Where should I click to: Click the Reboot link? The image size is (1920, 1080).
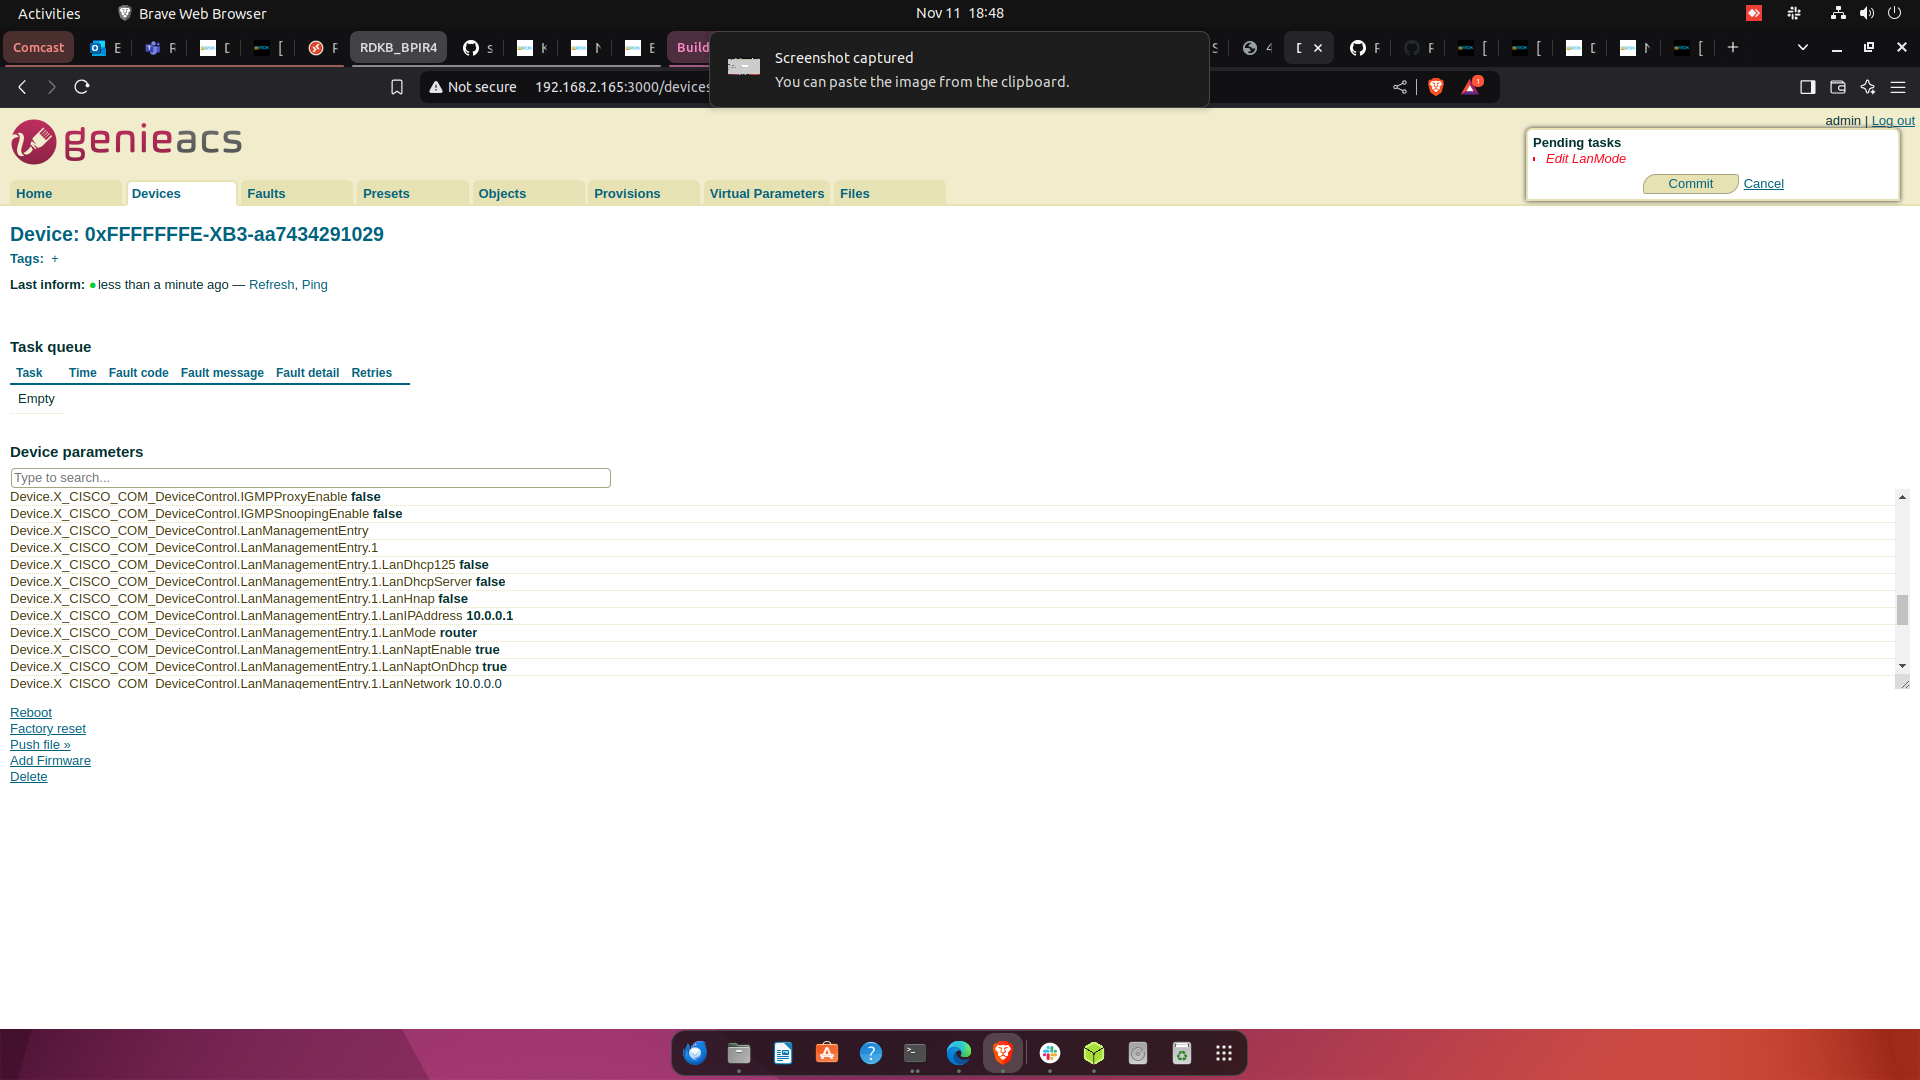pyautogui.click(x=31, y=713)
